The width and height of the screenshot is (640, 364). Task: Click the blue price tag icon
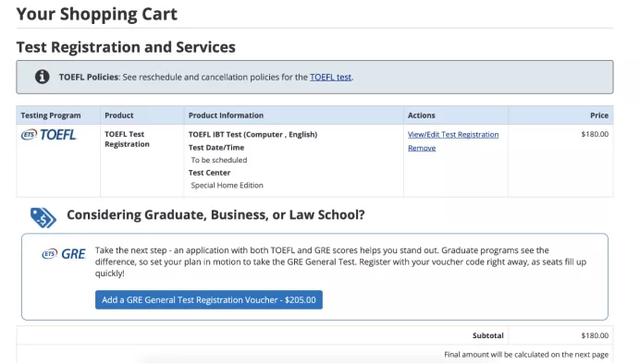(x=43, y=217)
